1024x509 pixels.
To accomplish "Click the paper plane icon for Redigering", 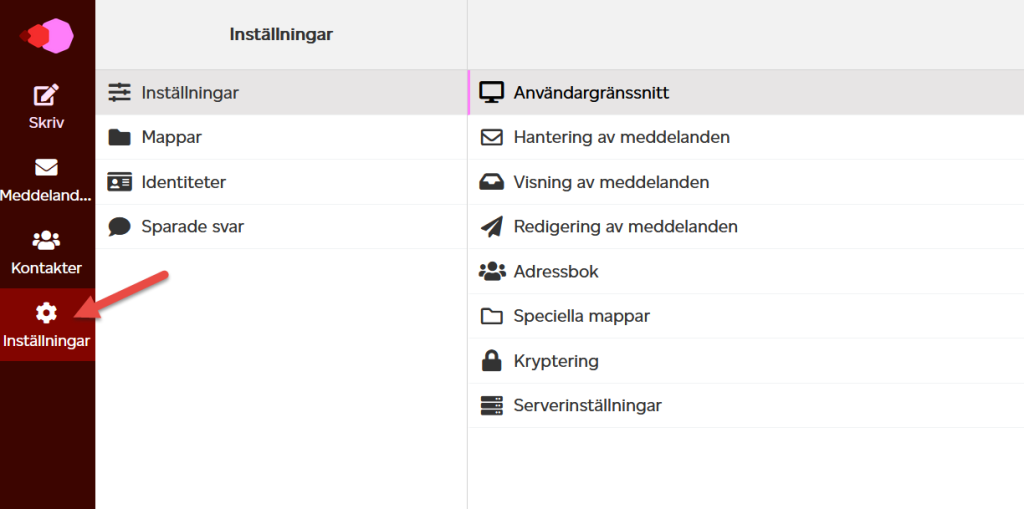I will pos(492,227).
